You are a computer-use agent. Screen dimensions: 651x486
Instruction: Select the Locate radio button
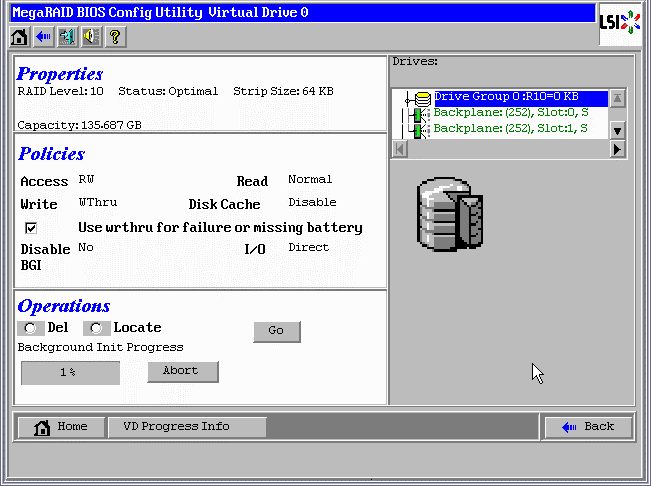pos(96,328)
